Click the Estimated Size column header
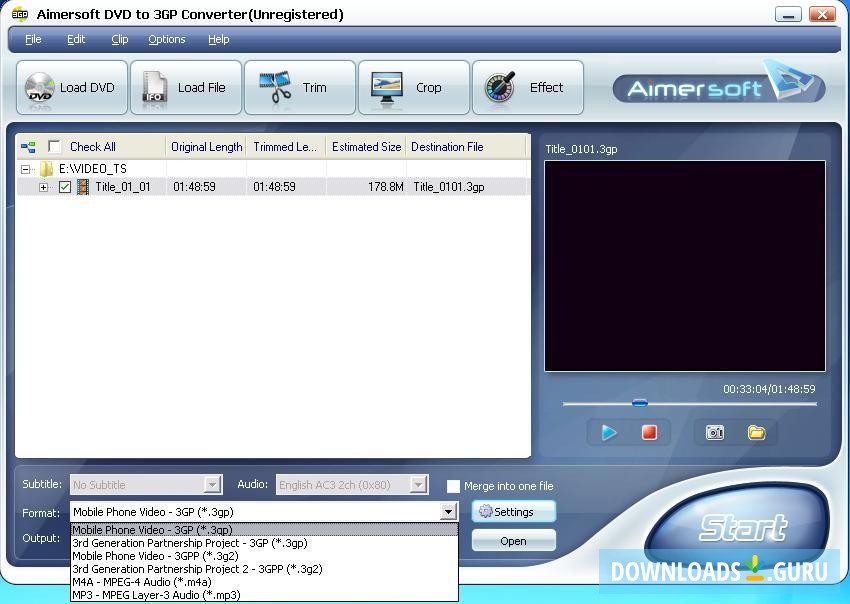850x604 pixels. point(366,147)
